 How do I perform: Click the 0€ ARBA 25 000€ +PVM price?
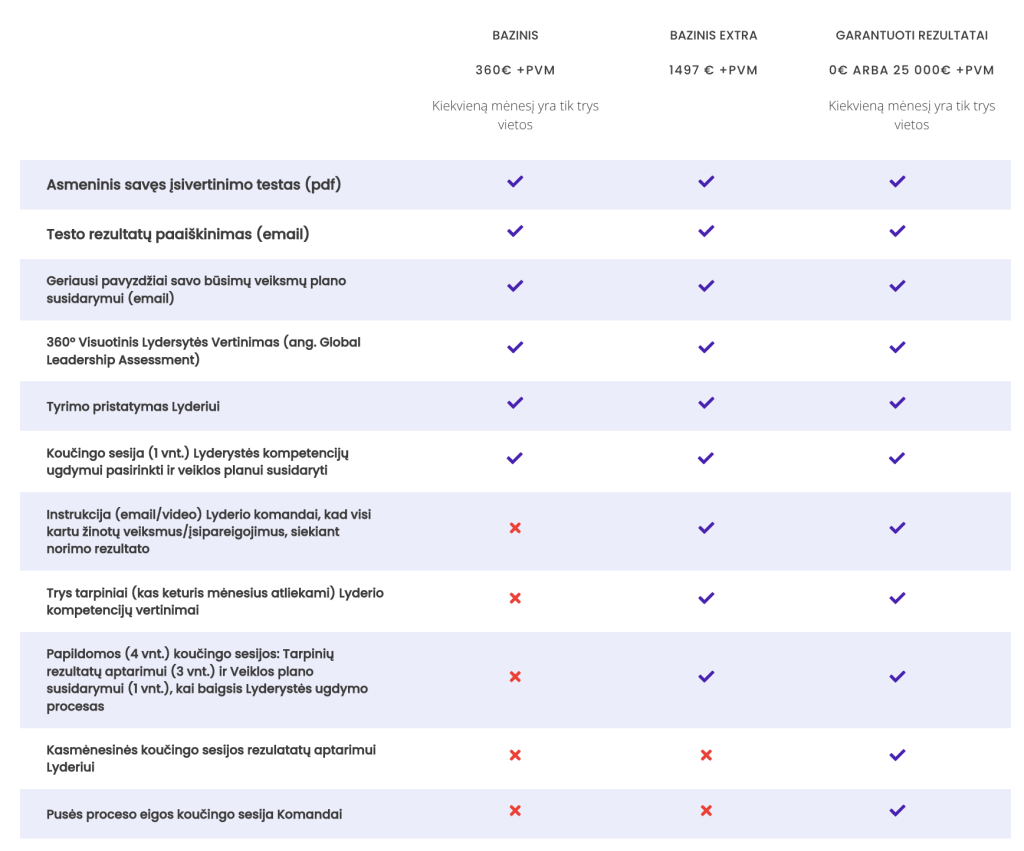[911, 70]
